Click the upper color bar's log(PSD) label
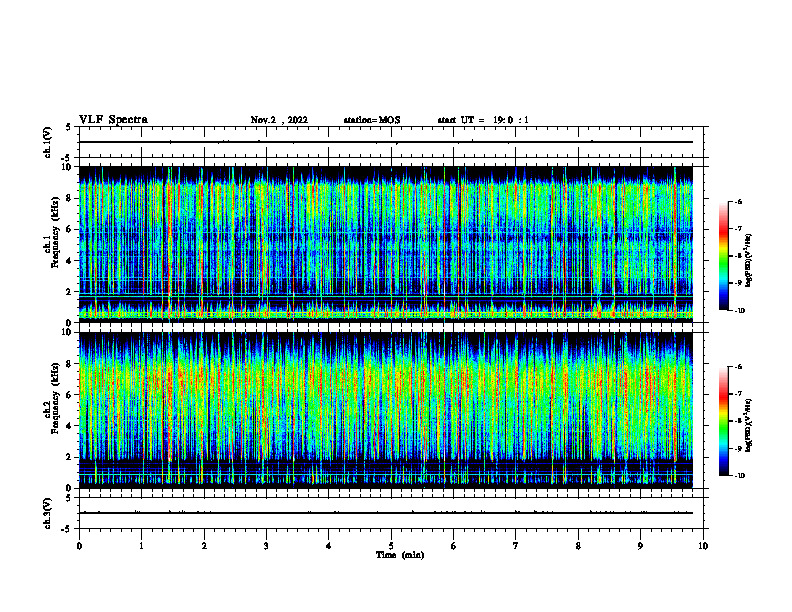 749,260
